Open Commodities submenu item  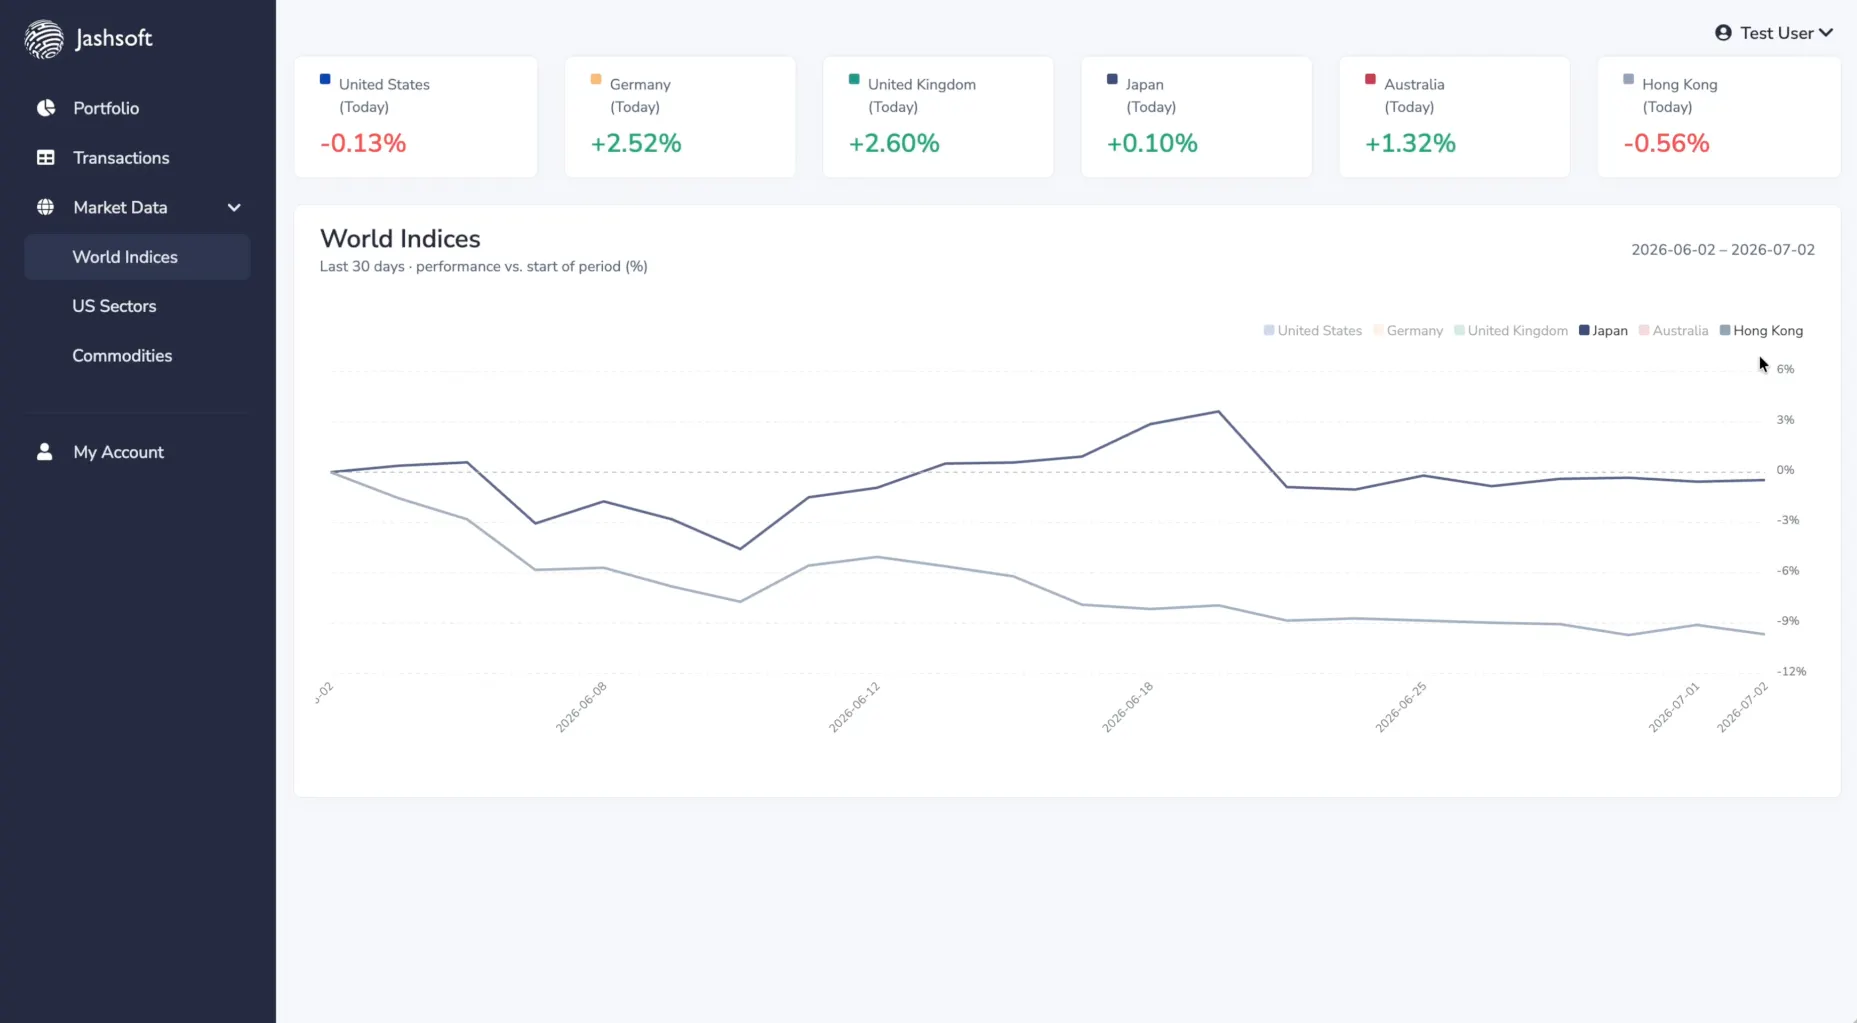coord(122,356)
